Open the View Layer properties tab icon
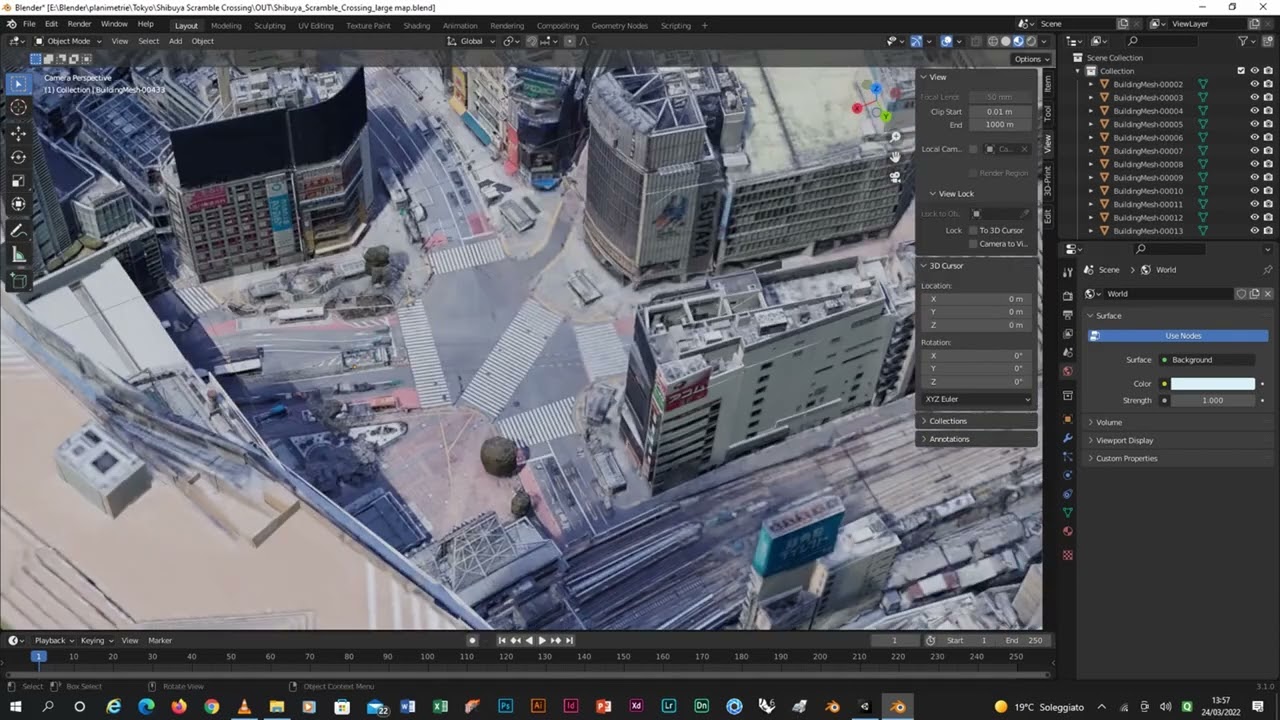The image size is (1280, 720). 1068,334
